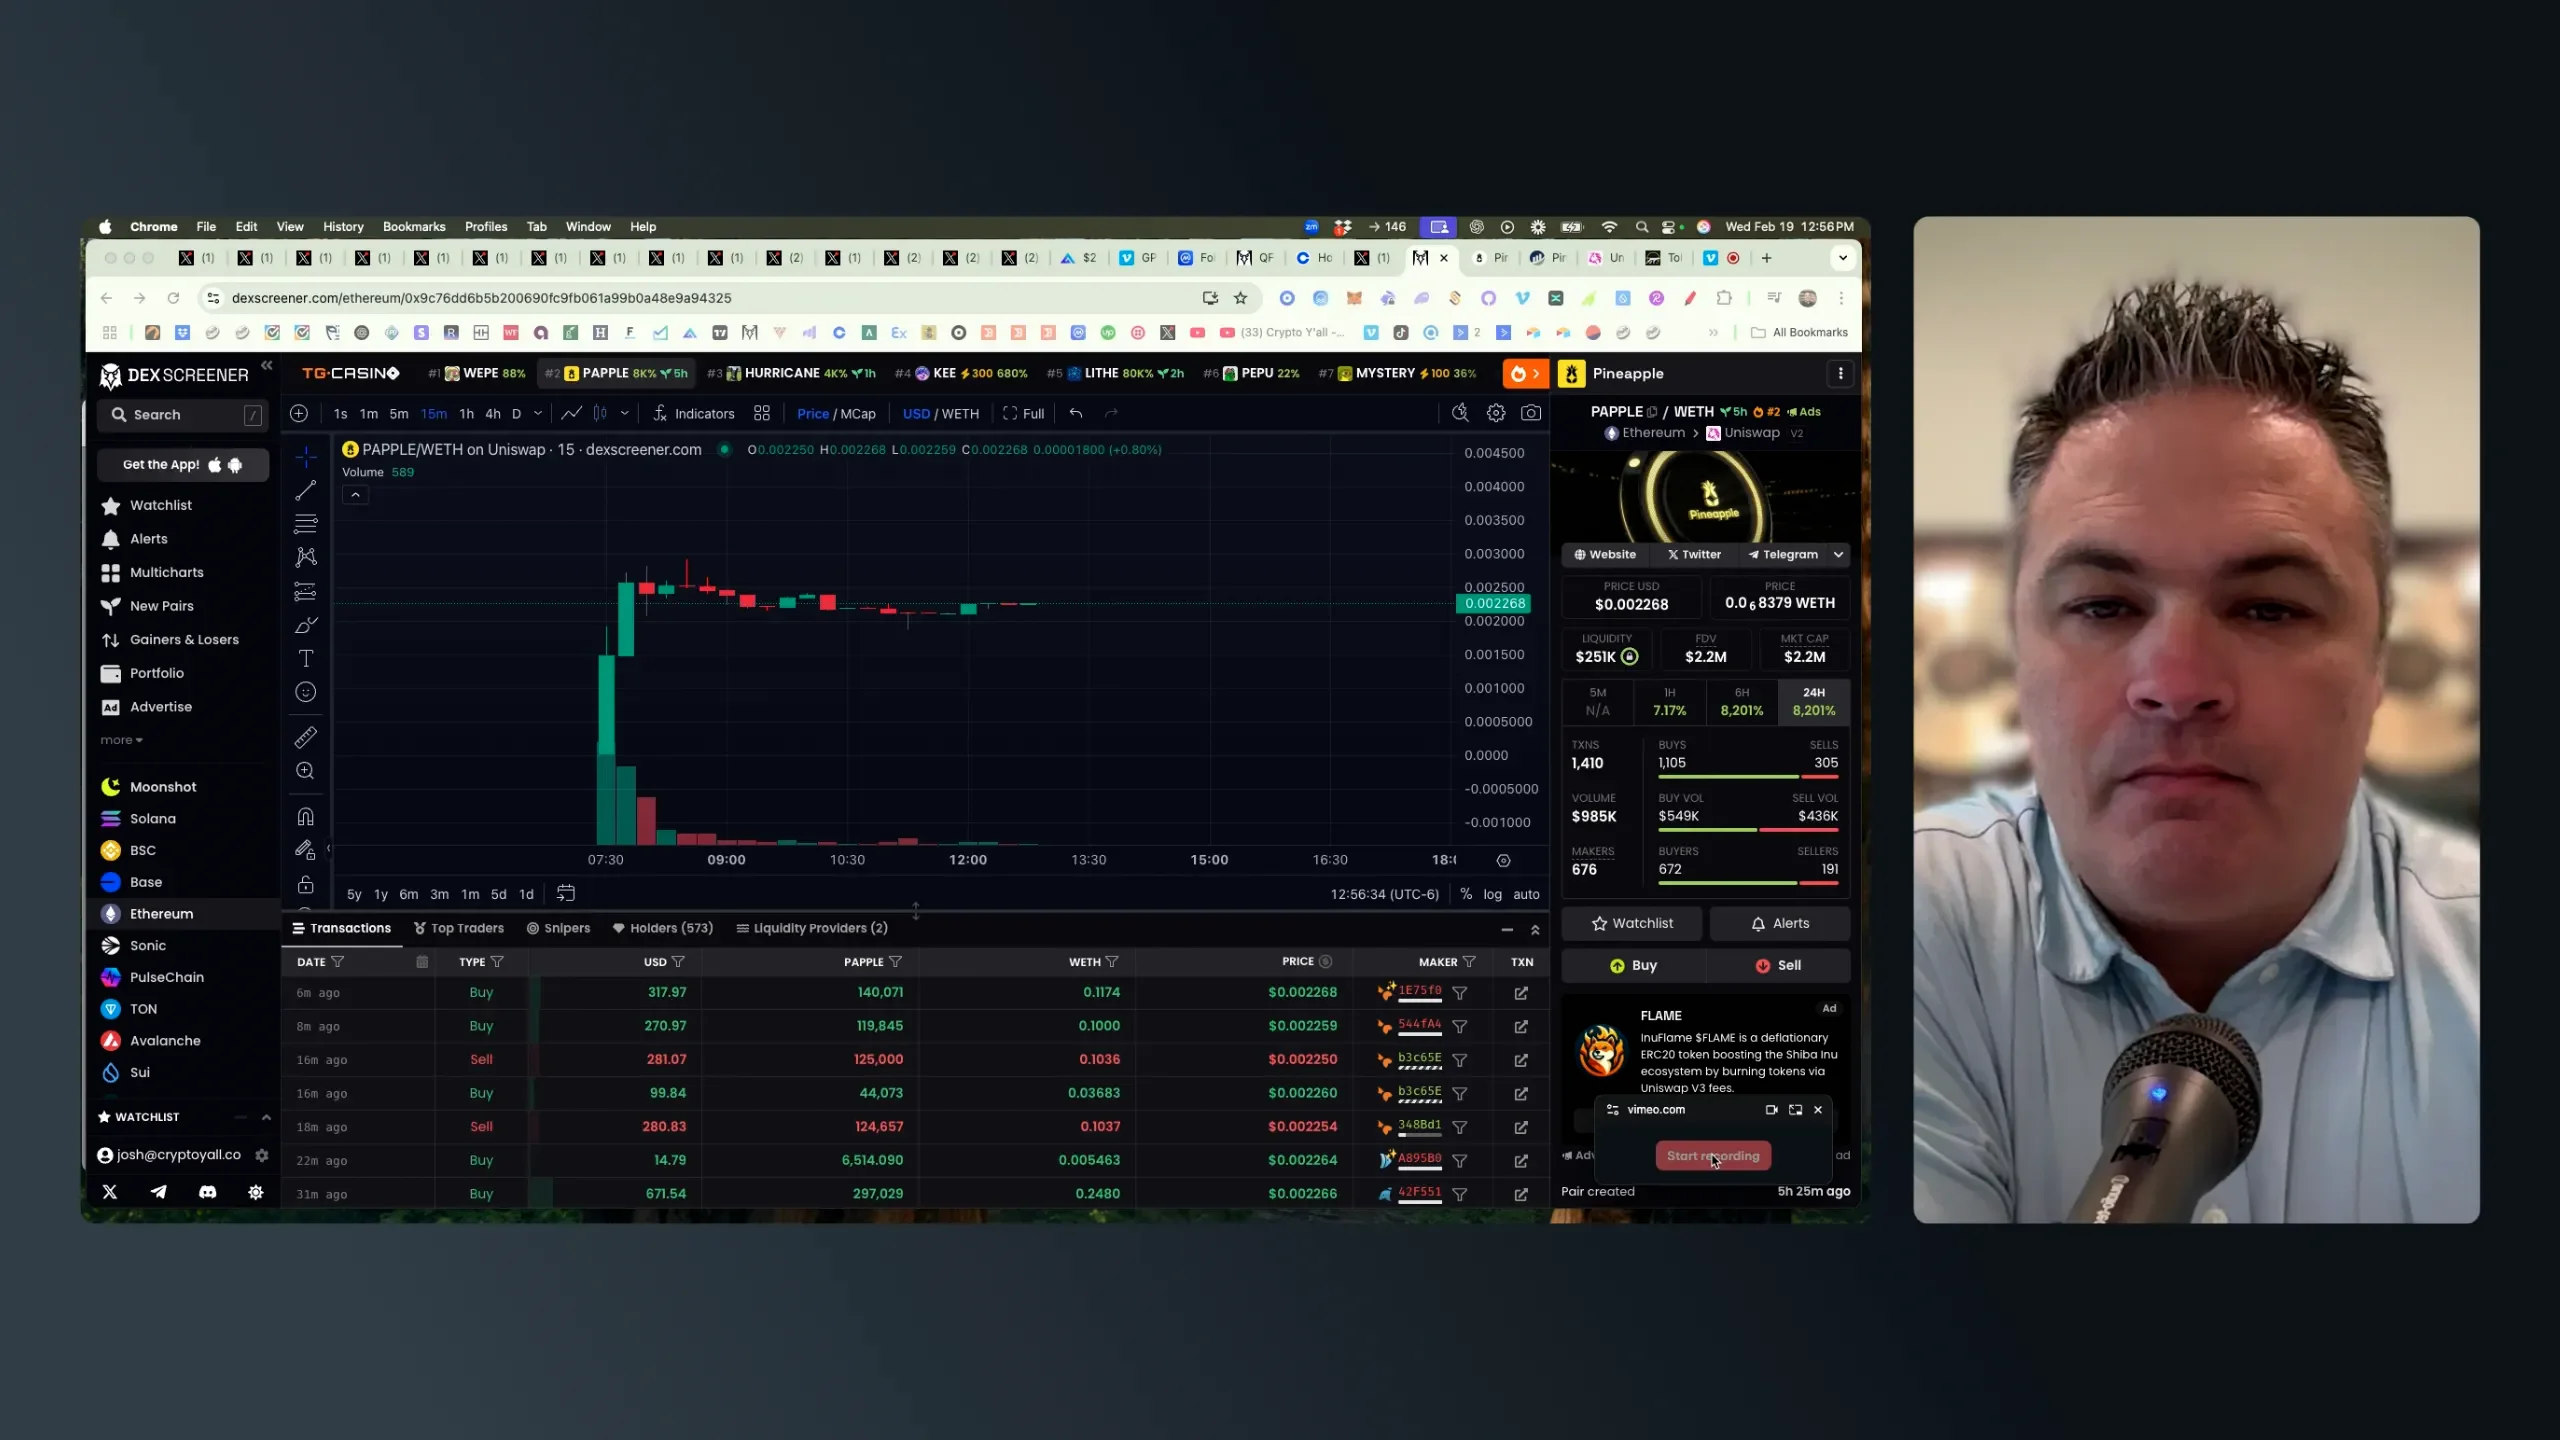
Task: Open the Pineapple Website link
Action: 1605,554
